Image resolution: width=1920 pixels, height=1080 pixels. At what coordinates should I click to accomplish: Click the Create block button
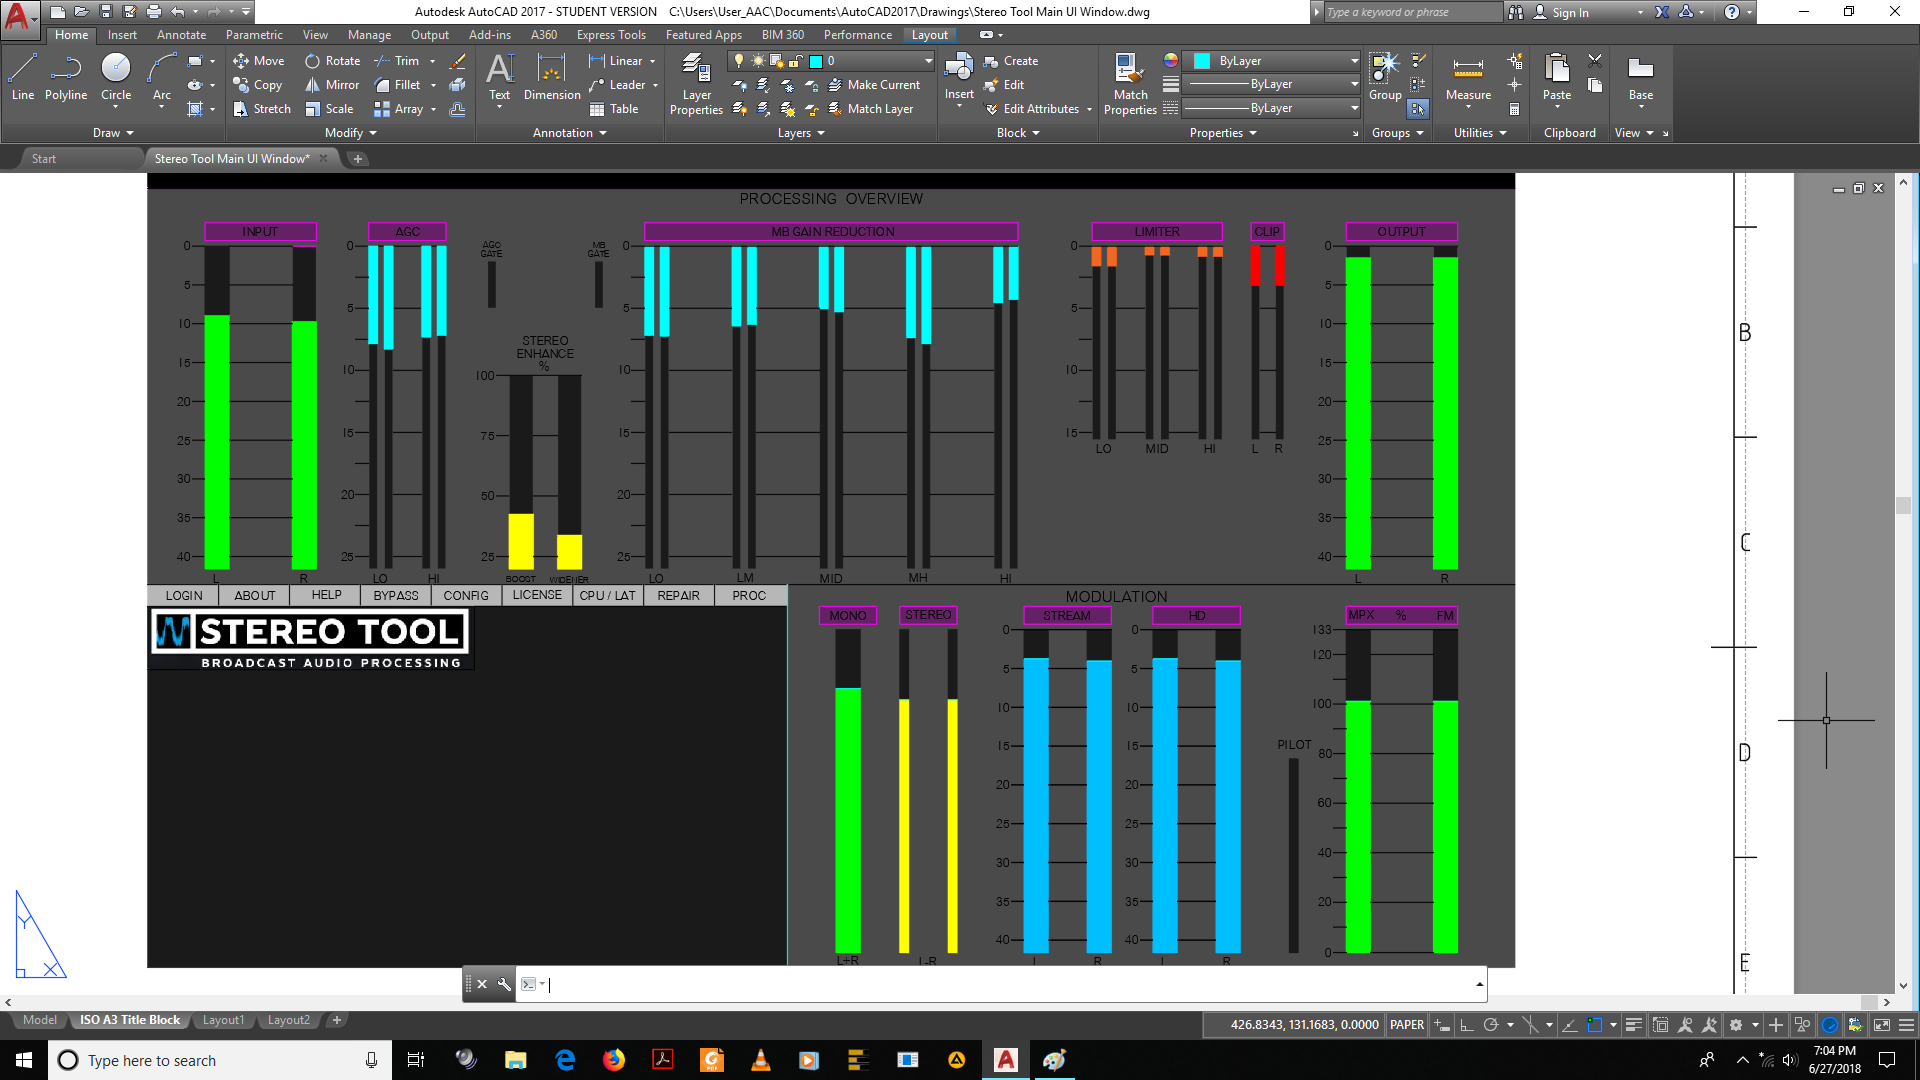[x=1011, y=61]
